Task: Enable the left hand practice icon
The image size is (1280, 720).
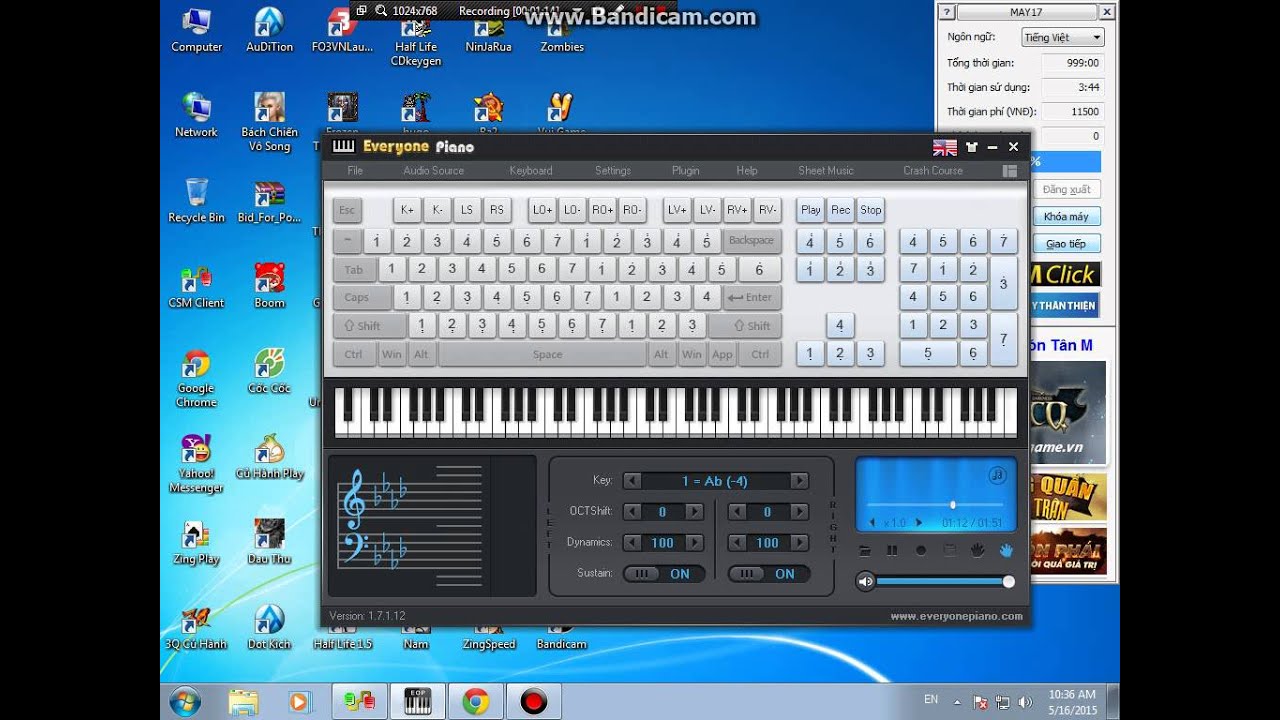Action: [978, 550]
